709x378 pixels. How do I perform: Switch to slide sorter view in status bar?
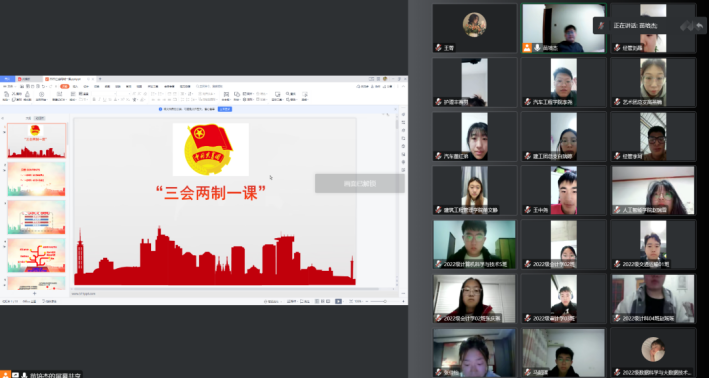(x=322, y=301)
